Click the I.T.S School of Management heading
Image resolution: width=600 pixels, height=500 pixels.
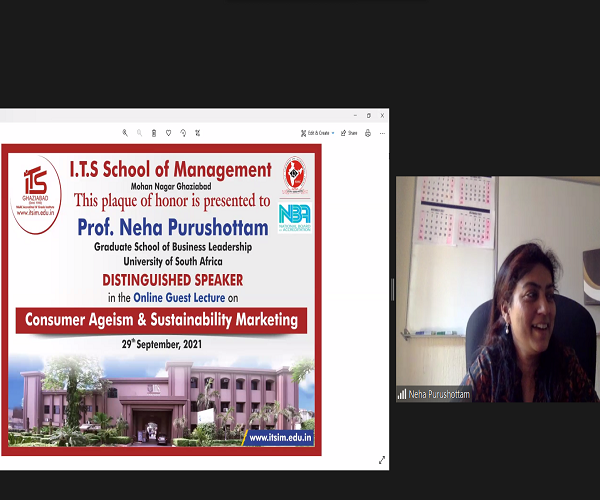coord(171,169)
